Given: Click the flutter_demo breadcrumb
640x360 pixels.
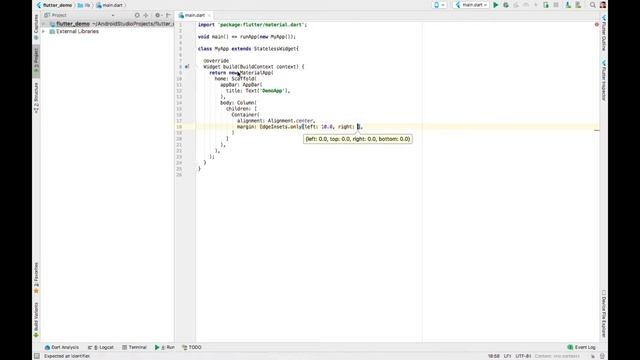Looking at the screenshot, I should (x=54, y=5).
